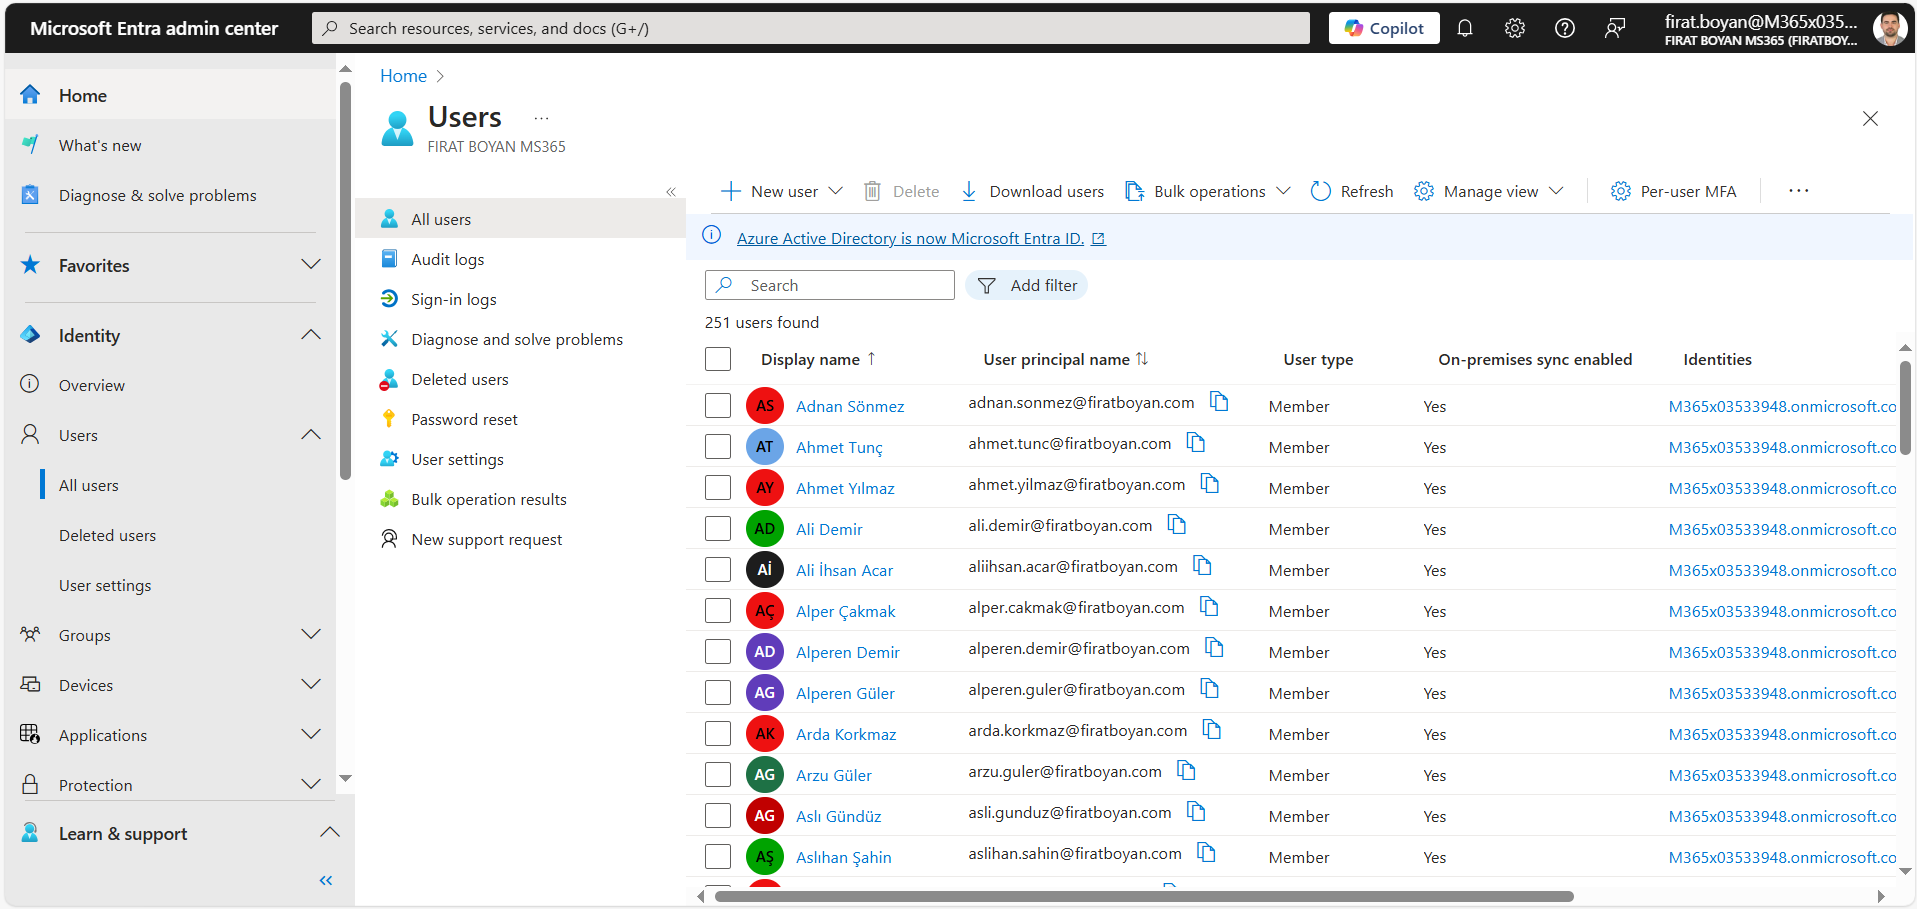Expand the Devices nav group

point(311,685)
